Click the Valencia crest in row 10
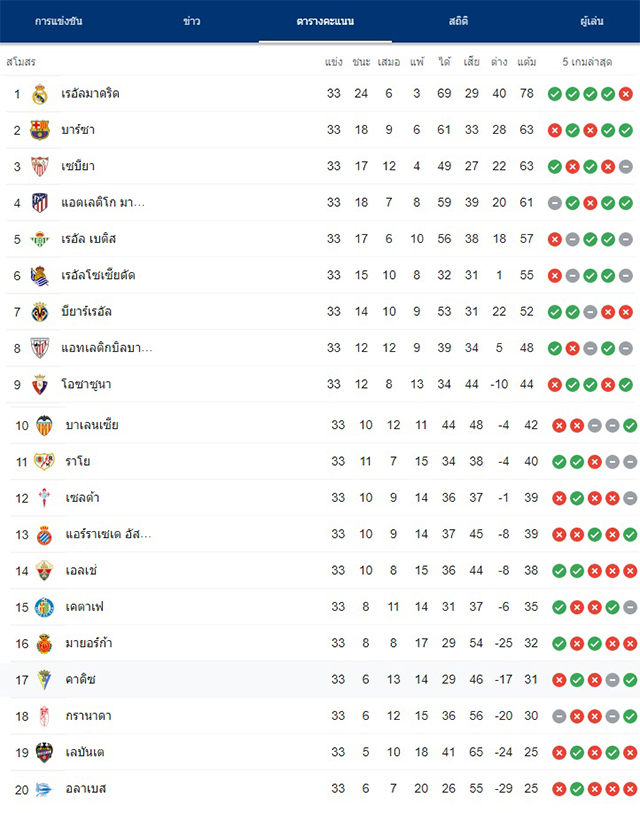640x813 pixels. [44, 426]
